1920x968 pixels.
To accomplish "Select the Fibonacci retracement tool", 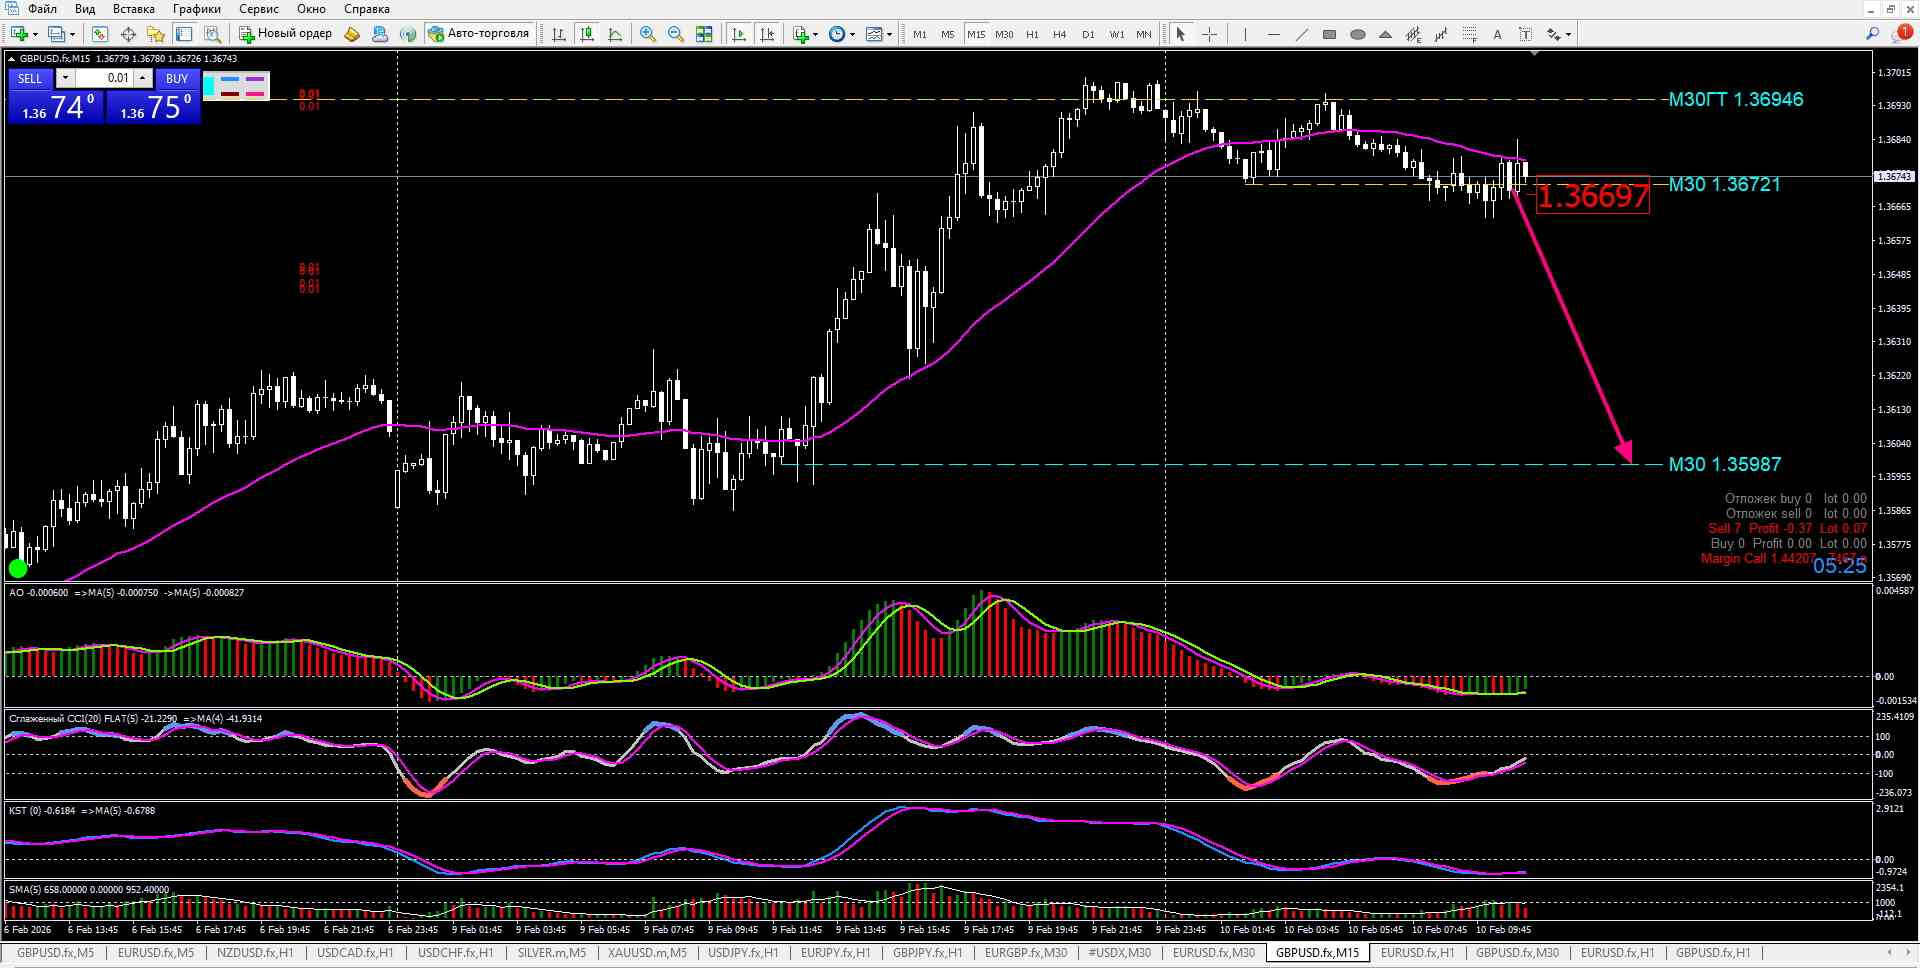I will pos(1469,34).
